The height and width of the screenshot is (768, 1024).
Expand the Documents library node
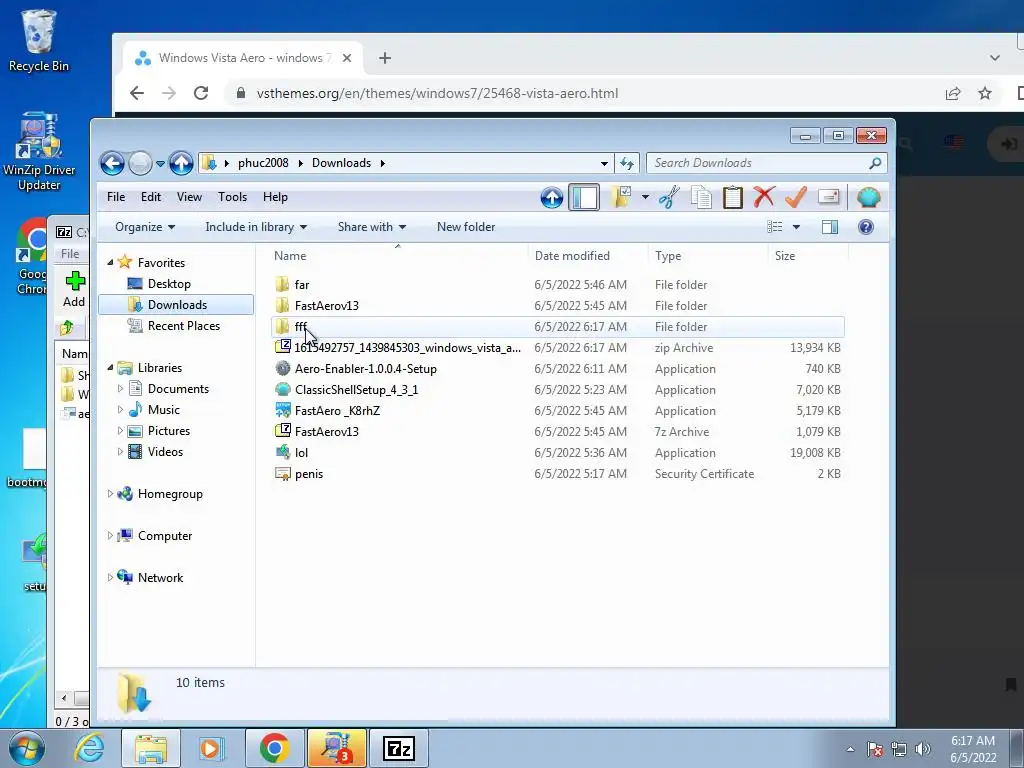tap(120, 389)
